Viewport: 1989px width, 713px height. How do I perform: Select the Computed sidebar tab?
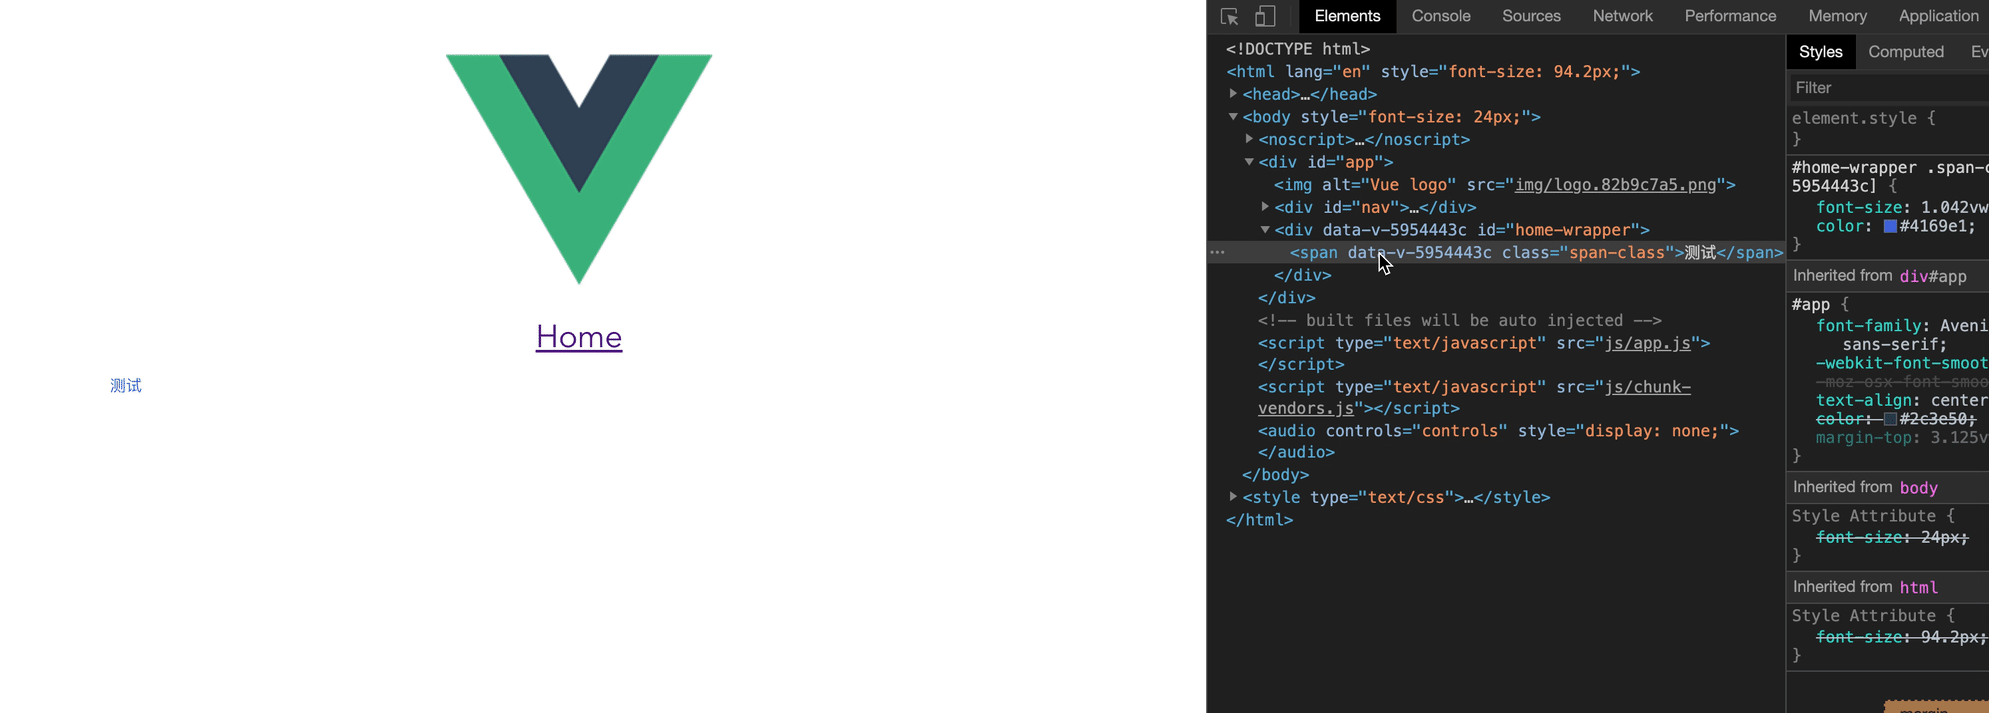[x=1906, y=52]
